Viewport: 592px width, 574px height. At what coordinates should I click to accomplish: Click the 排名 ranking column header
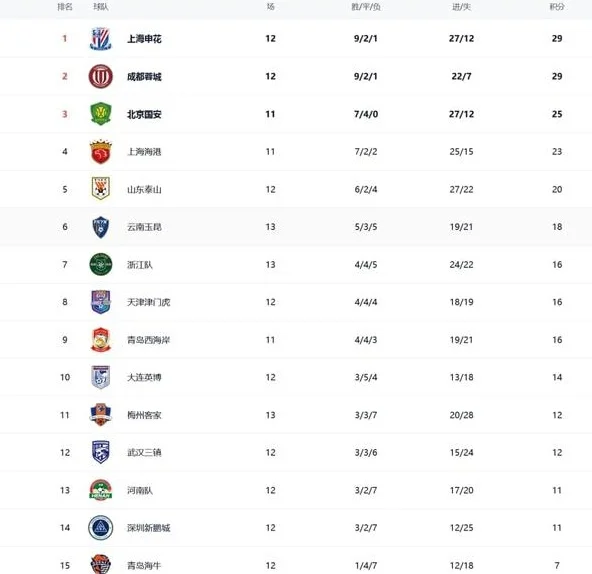tap(65, 7)
